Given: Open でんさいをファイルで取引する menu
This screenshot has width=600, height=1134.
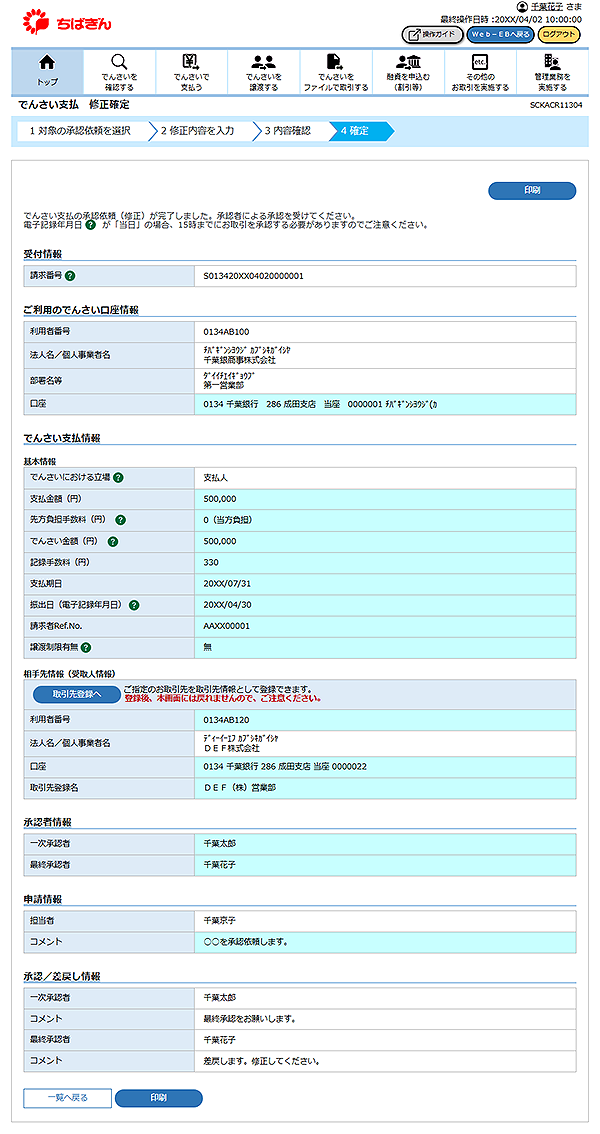Looking at the screenshot, I should coord(335,71).
